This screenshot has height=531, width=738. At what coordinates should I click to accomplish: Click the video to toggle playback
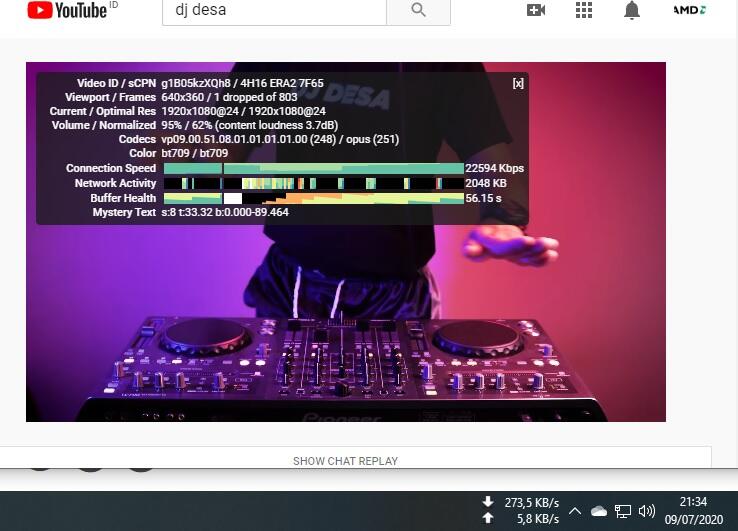coord(345,300)
